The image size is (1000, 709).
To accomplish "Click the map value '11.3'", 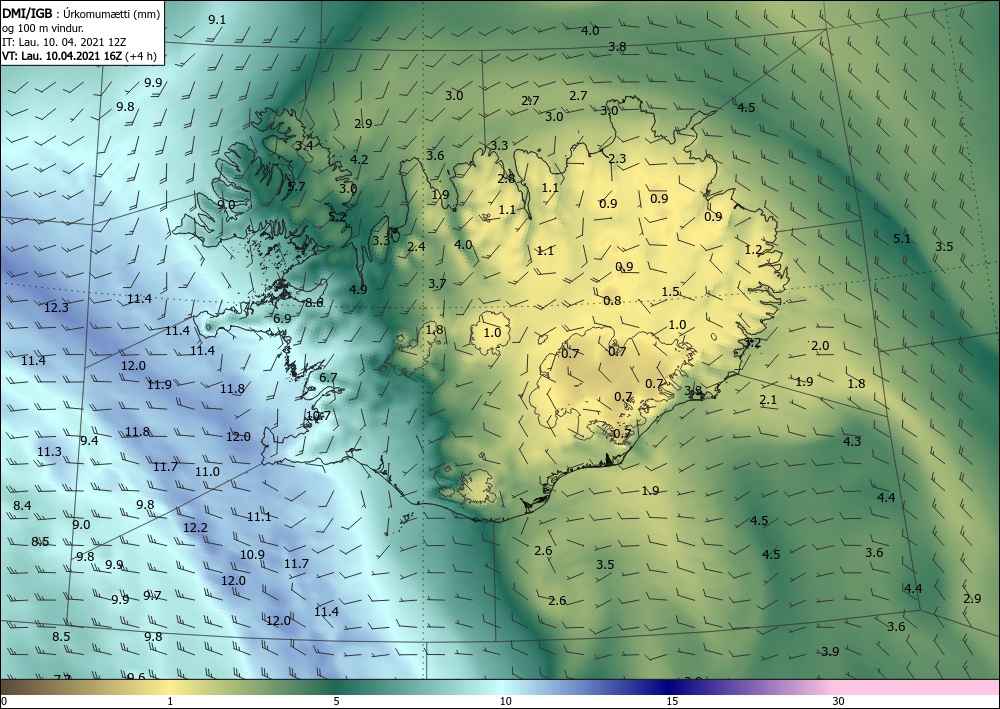I will [49, 452].
